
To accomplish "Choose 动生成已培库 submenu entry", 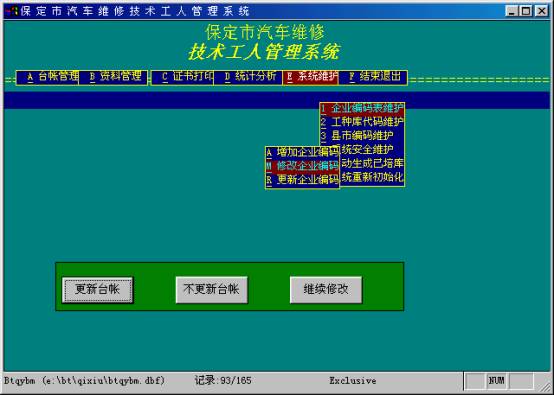I will [372, 163].
